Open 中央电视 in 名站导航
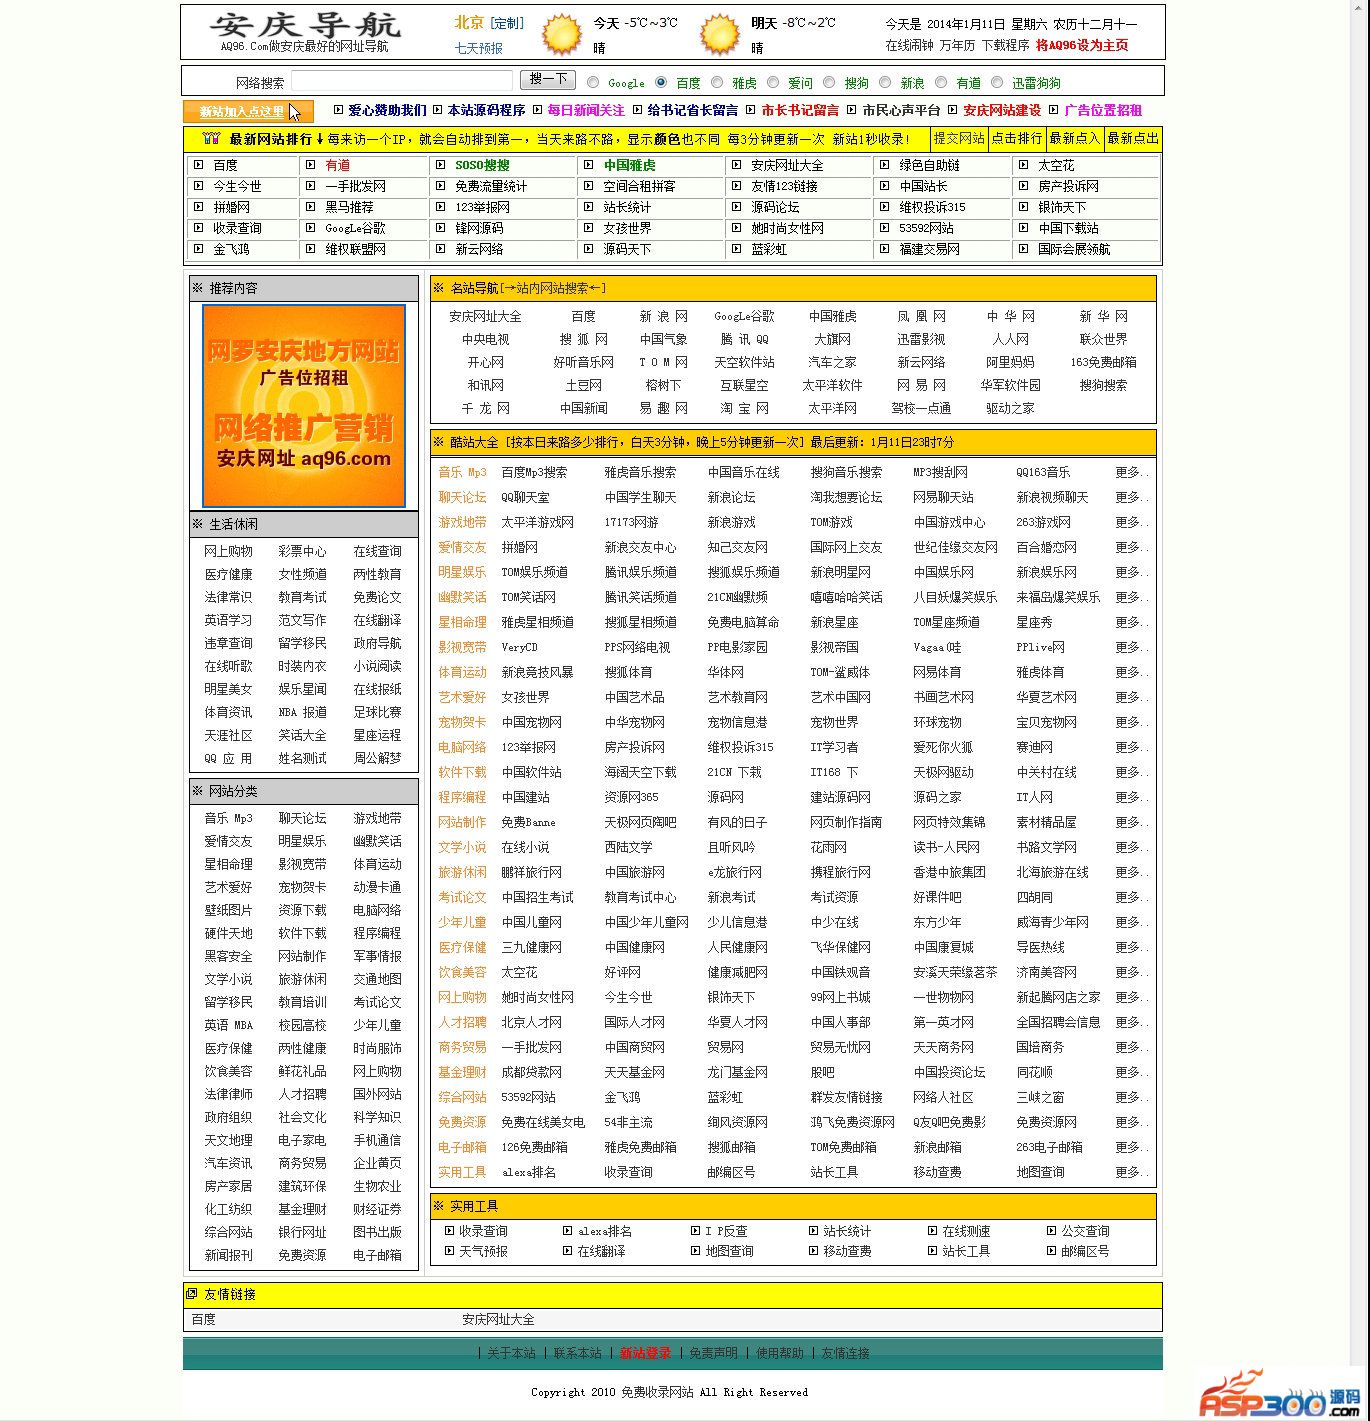Screen dimensions: 1370x1421 tap(486, 339)
